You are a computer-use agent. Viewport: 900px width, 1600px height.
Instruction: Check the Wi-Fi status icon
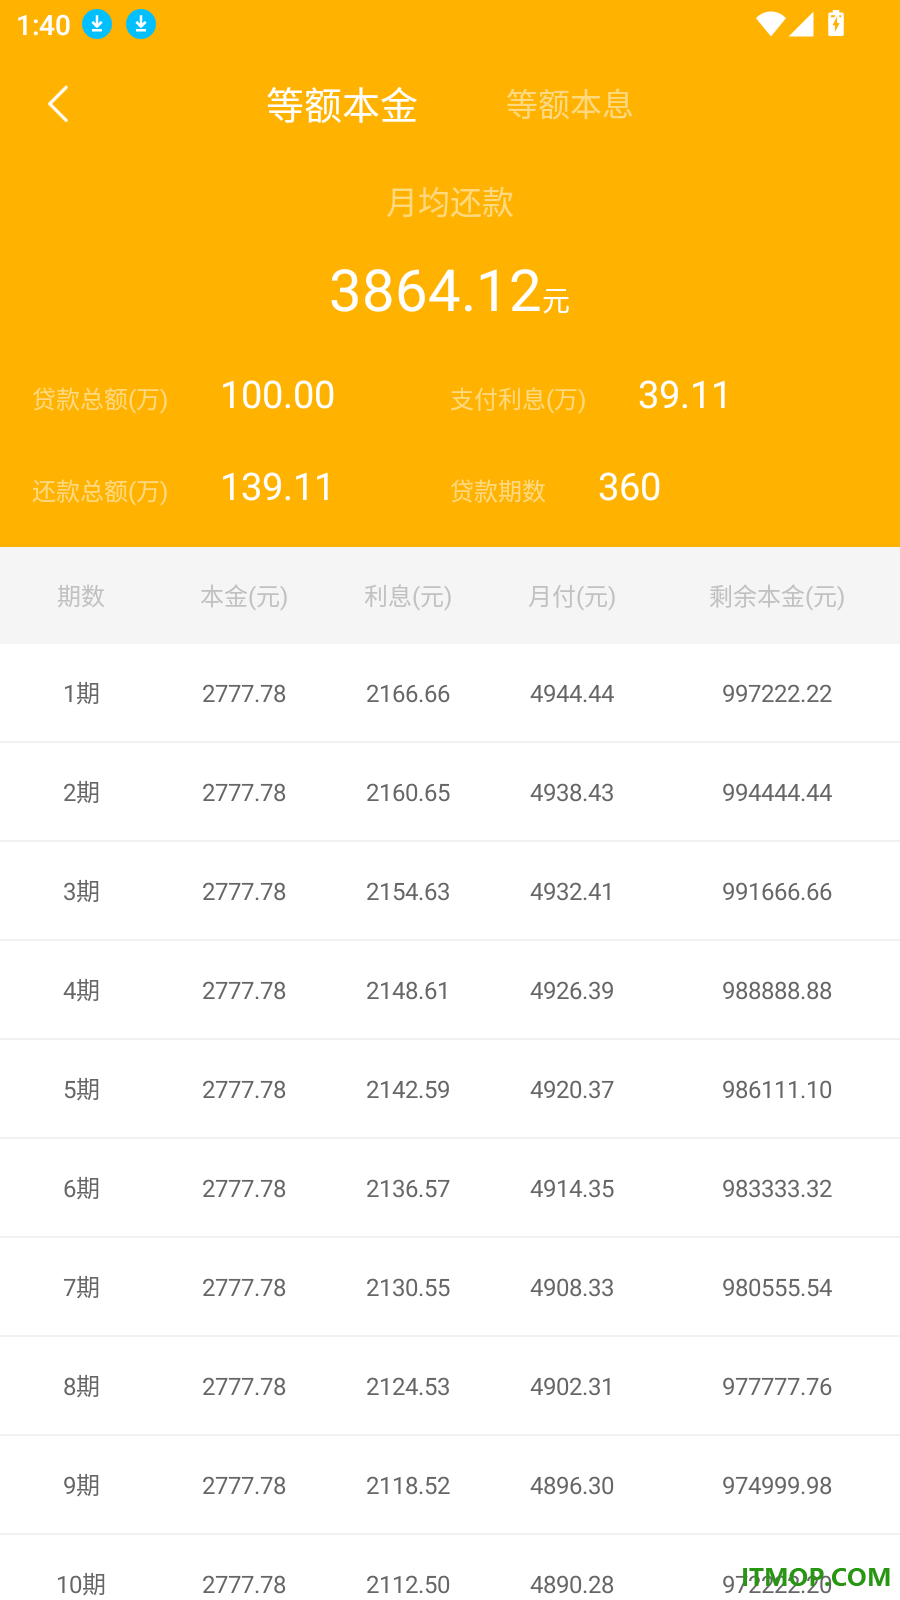tap(770, 24)
